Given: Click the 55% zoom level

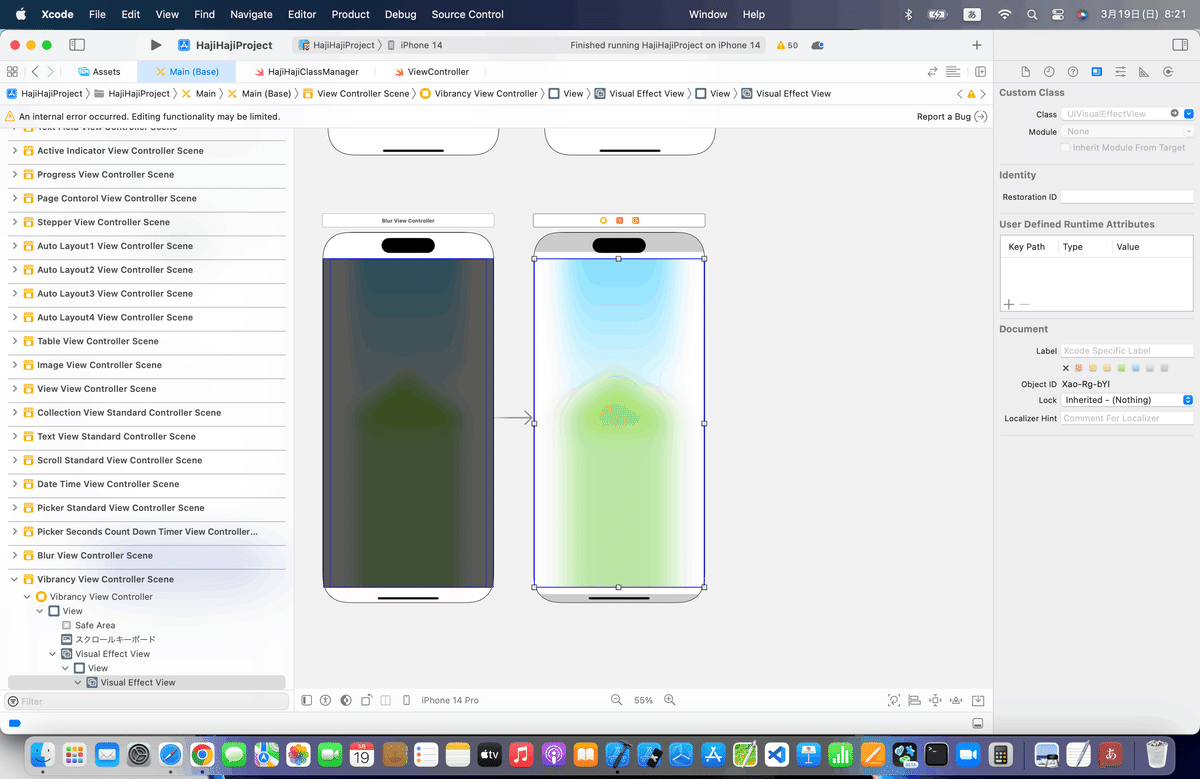Looking at the screenshot, I should click(644, 700).
